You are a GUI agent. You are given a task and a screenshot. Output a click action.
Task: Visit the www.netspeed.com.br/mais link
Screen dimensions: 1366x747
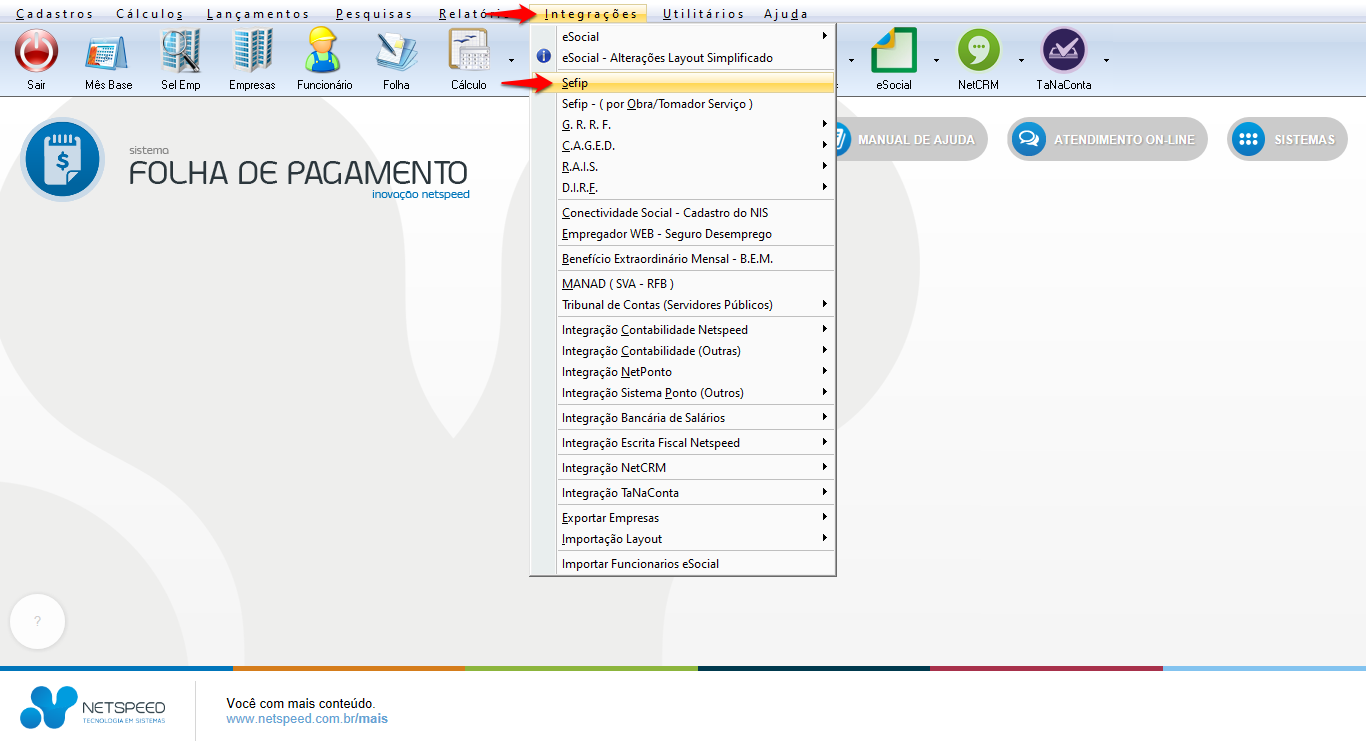click(307, 719)
